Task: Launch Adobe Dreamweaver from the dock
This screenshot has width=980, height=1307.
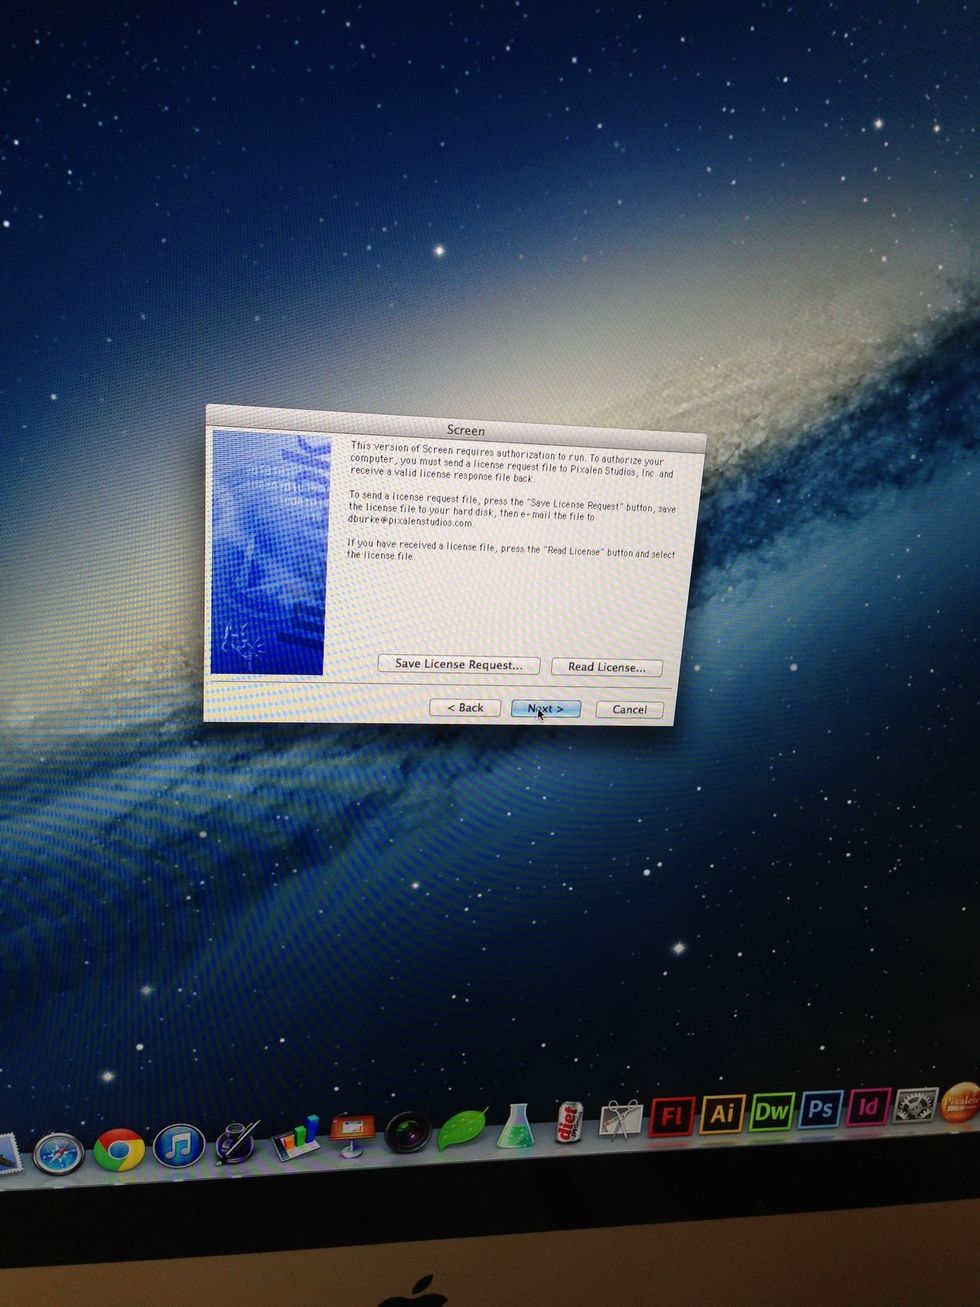Action: [x=771, y=1110]
